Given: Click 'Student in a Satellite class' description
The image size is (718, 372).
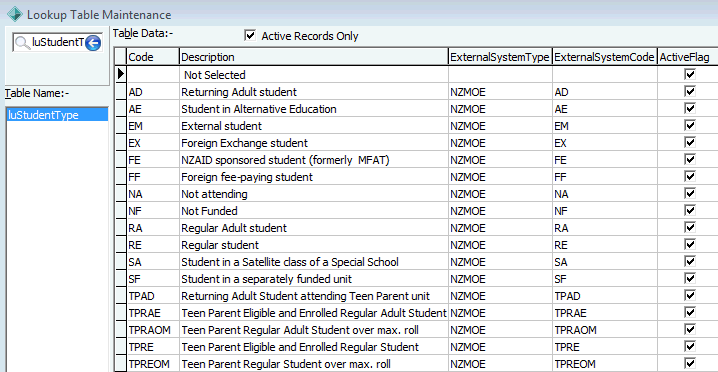Looking at the screenshot, I should point(313,262).
